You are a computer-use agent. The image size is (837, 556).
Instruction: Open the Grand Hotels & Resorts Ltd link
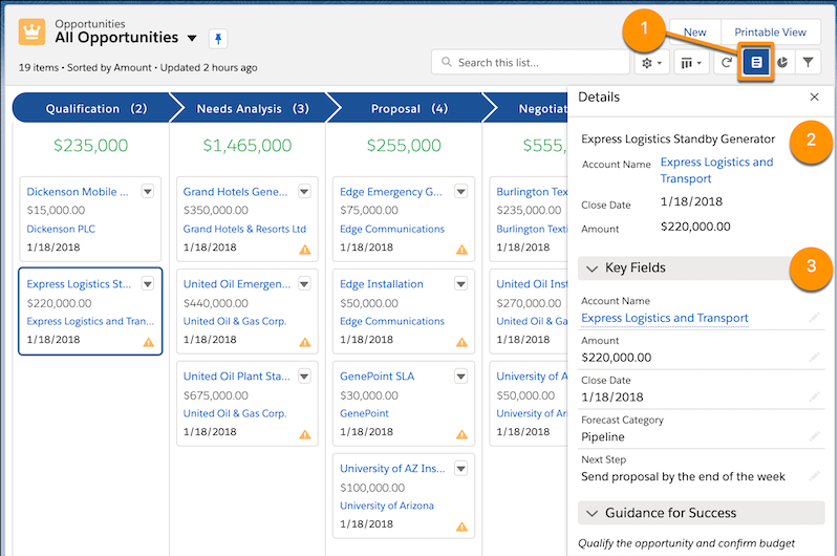coord(244,229)
